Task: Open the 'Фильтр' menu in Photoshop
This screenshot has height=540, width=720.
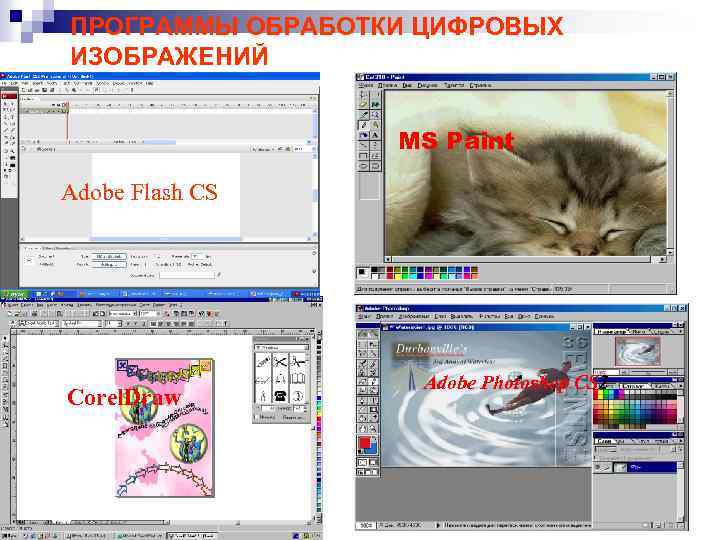Action: (490, 316)
